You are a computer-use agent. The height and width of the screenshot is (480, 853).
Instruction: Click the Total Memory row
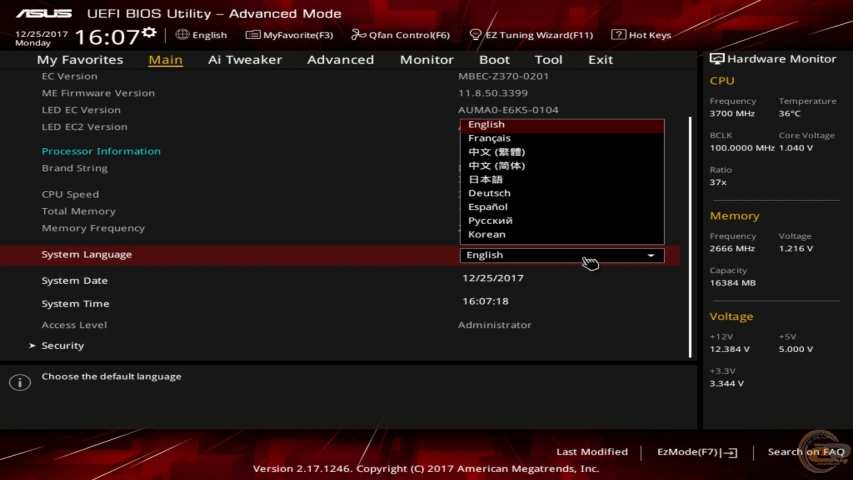point(78,211)
